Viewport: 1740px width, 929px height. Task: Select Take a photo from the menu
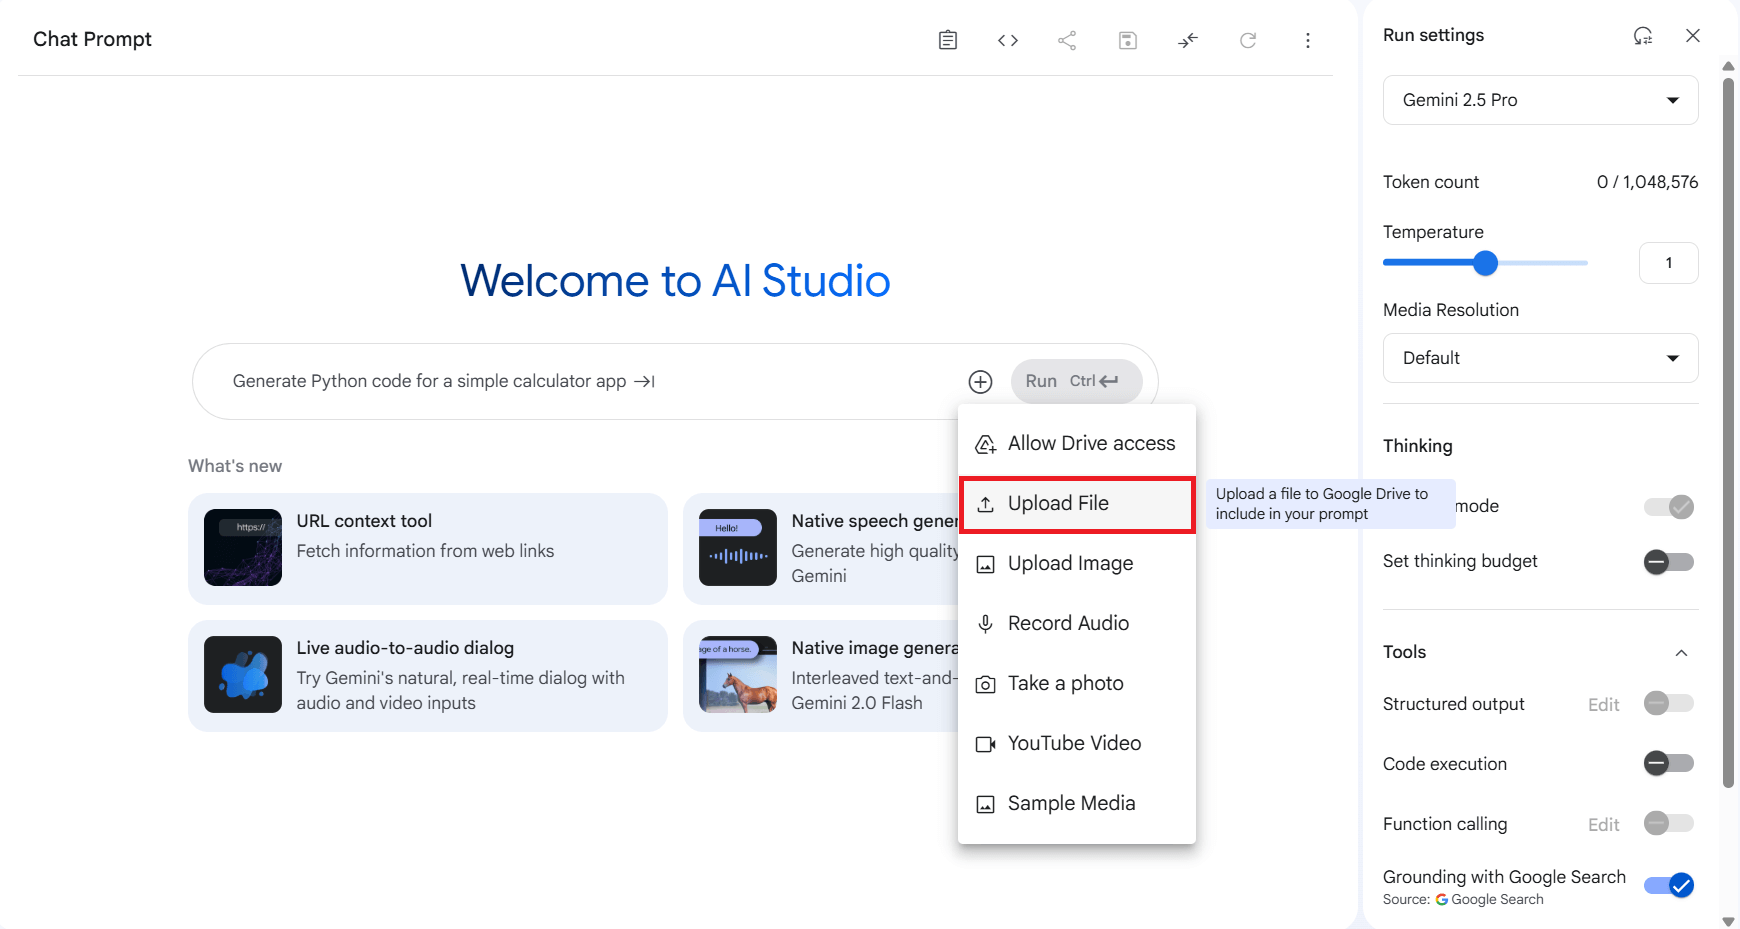pos(1077,684)
